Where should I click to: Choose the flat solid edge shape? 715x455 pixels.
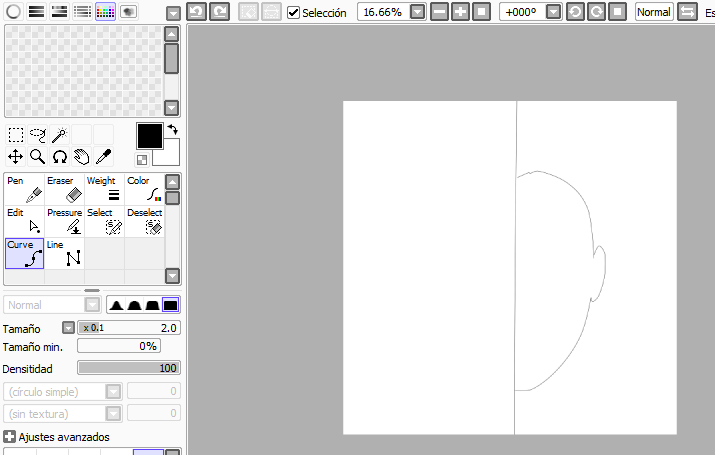(x=171, y=305)
